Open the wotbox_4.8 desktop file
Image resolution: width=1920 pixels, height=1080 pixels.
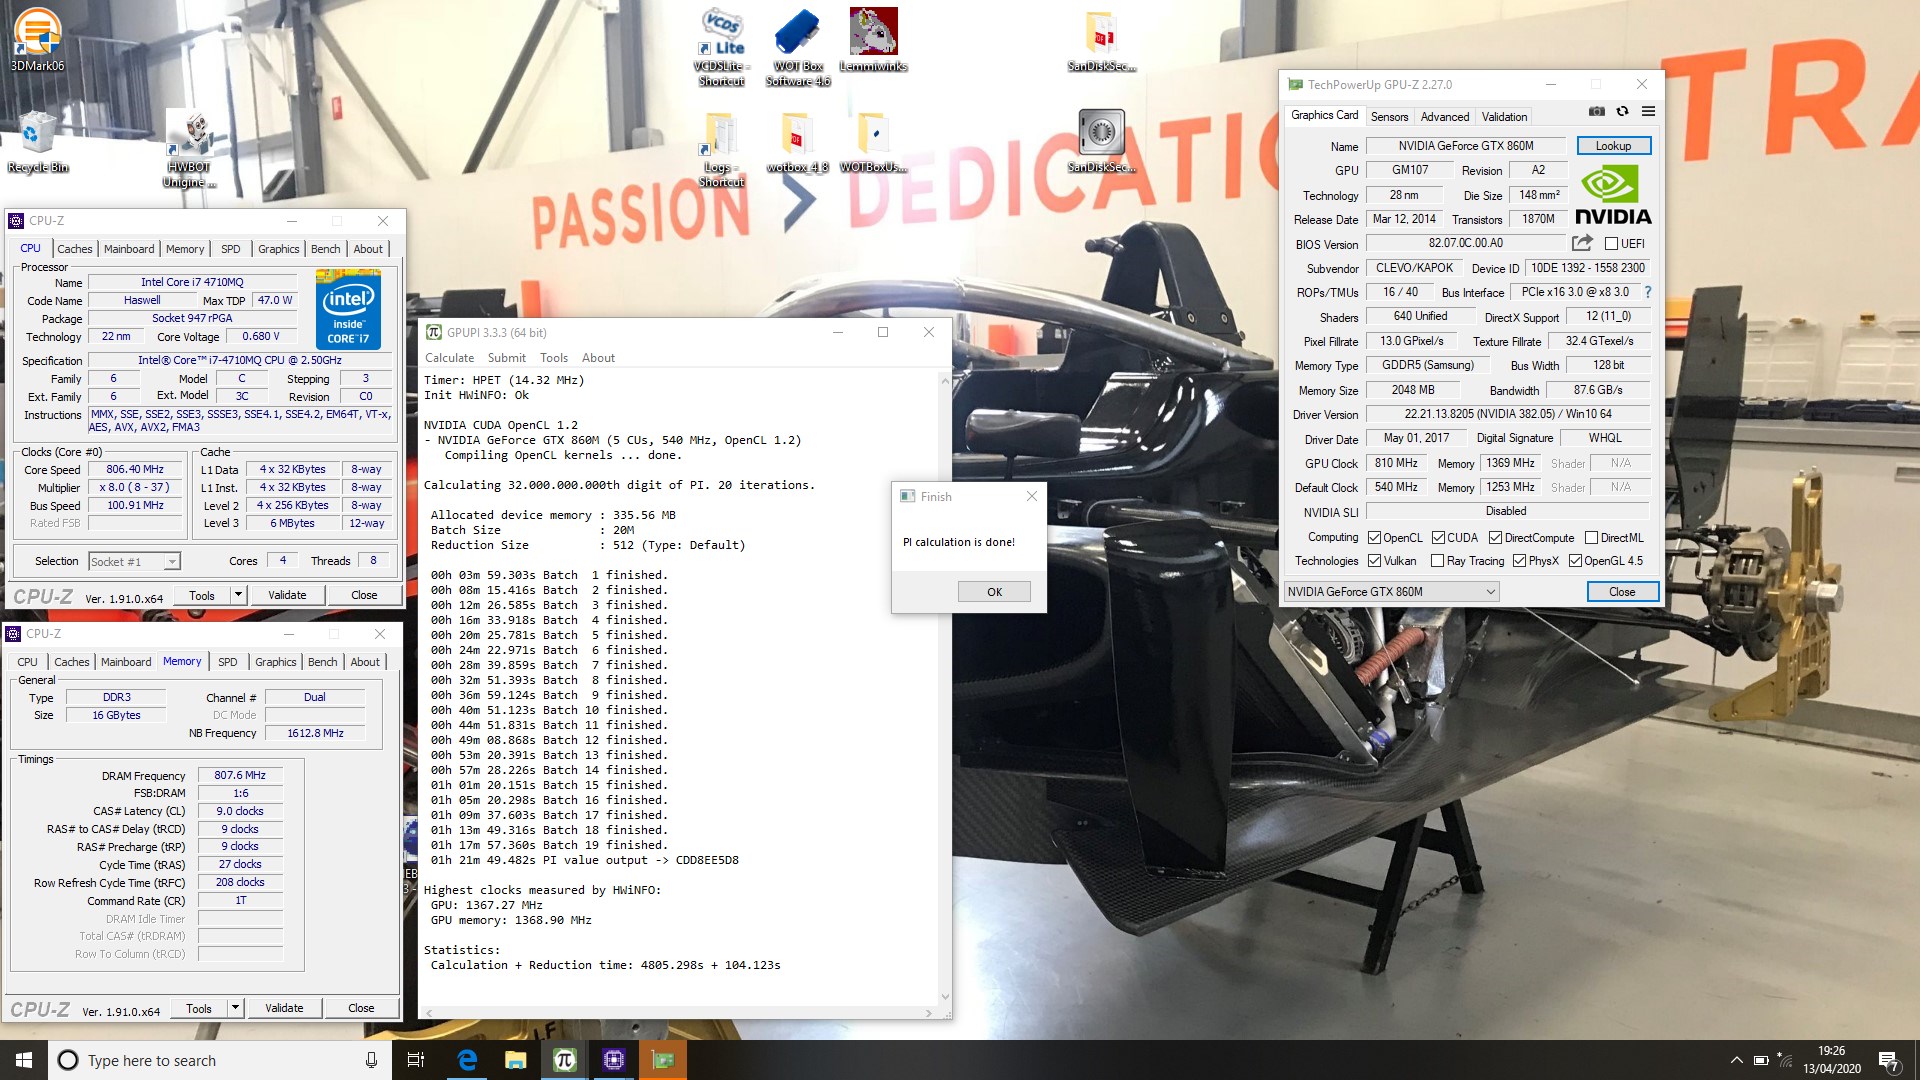pos(798,142)
